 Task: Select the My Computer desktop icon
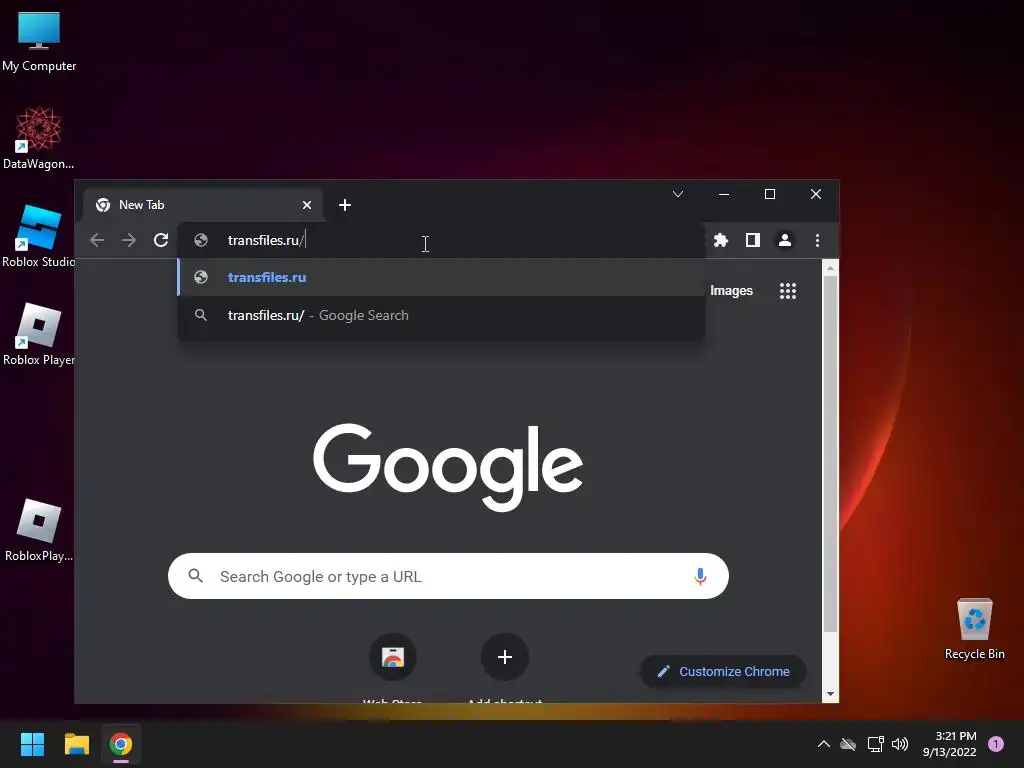point(39,42)
